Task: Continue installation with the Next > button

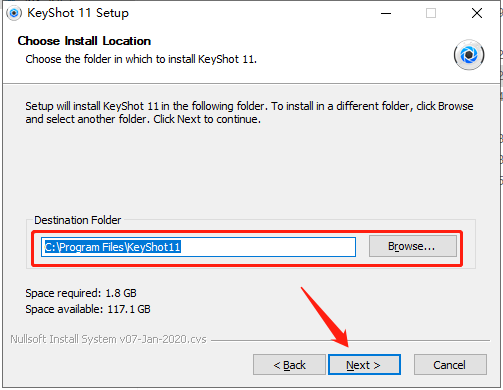Action: [x=364, y=365]
